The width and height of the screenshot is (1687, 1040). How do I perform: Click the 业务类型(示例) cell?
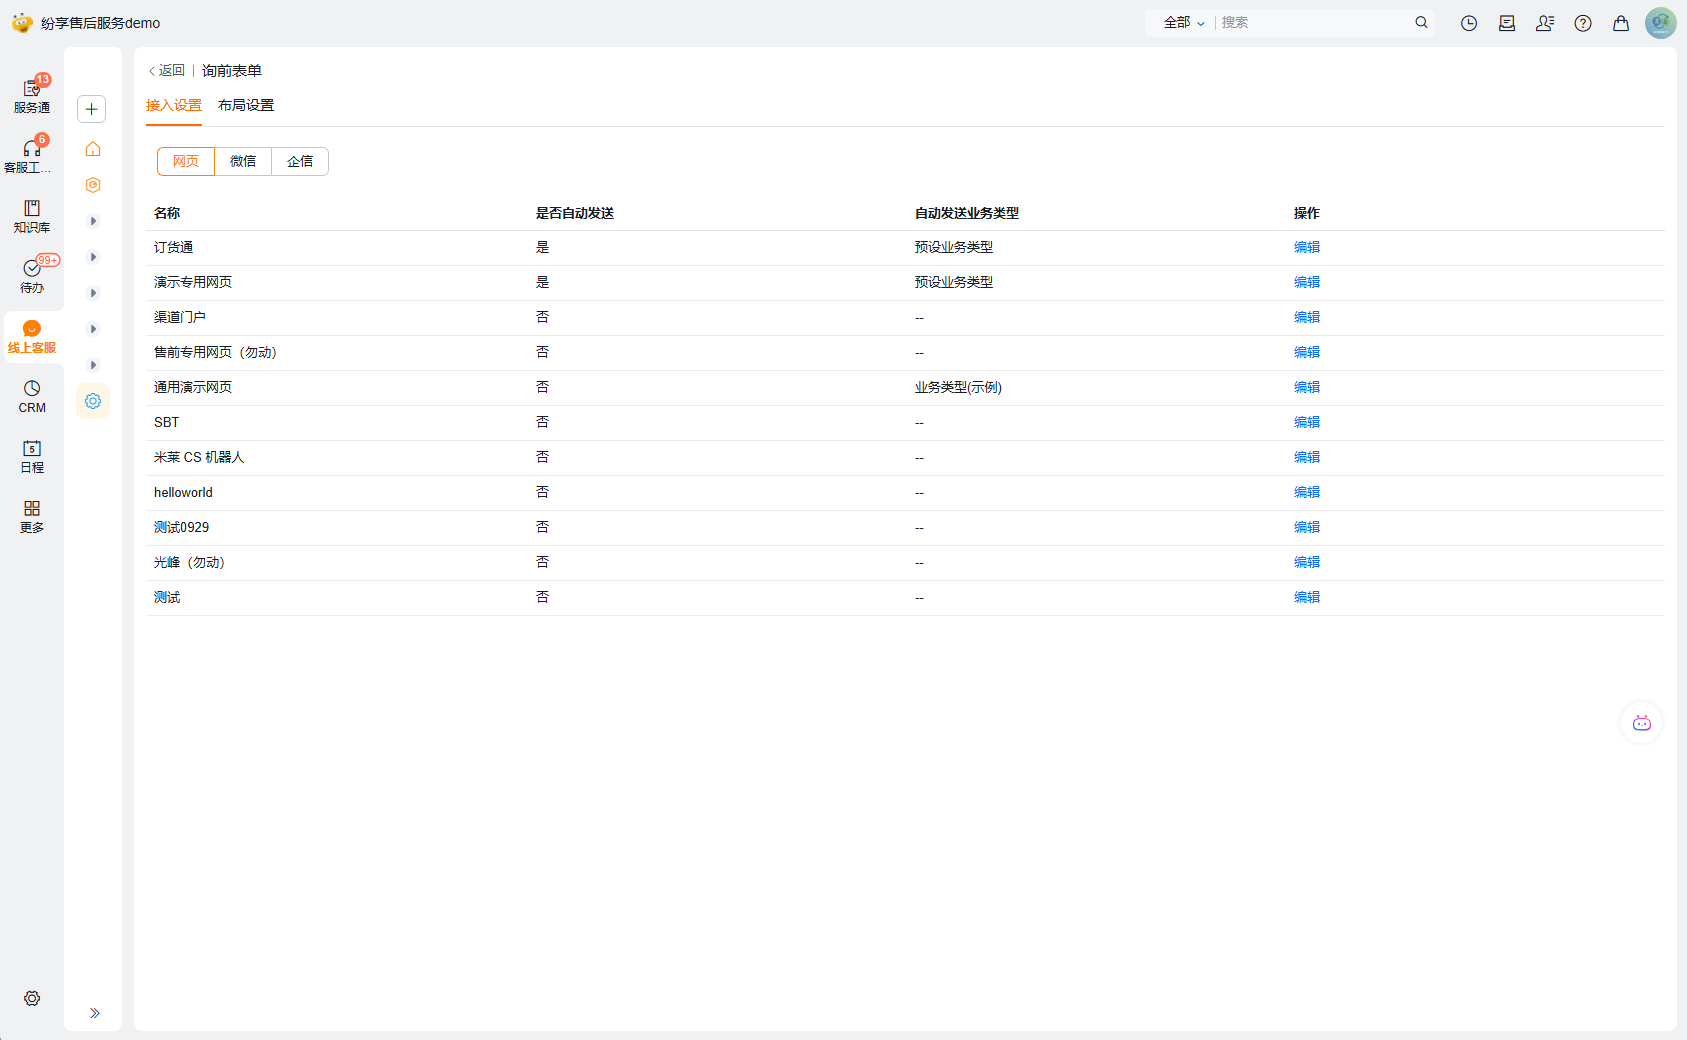(958, 388)
